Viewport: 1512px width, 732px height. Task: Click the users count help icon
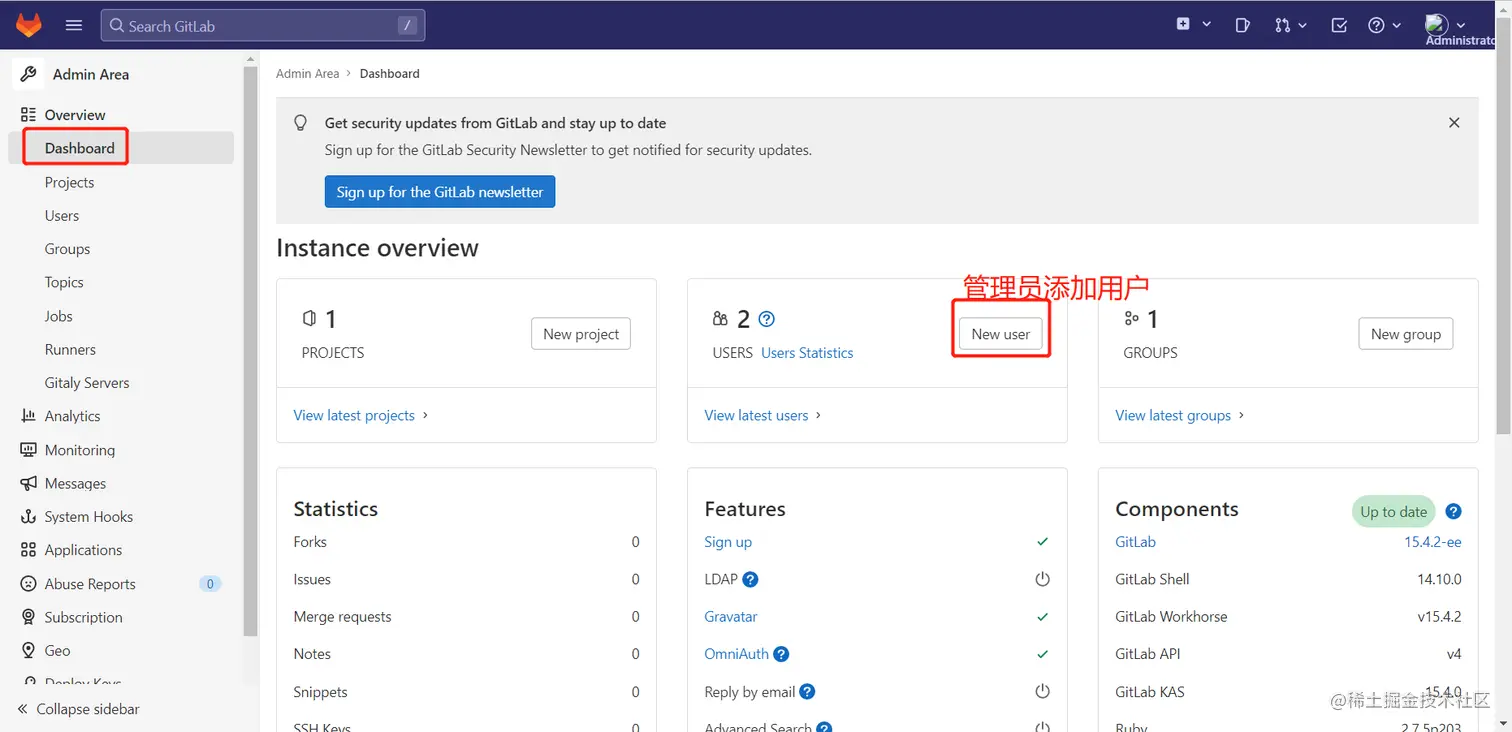coord(767,319)
